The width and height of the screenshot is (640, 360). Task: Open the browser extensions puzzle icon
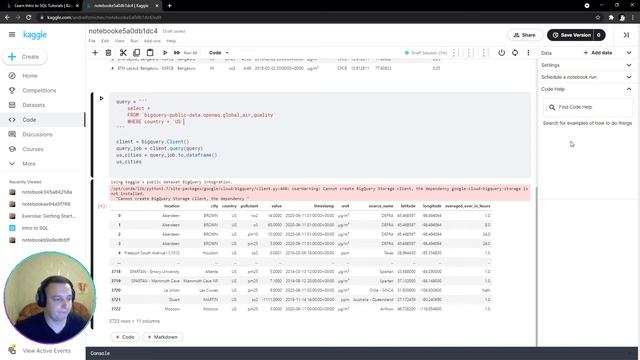coord(611,17)
